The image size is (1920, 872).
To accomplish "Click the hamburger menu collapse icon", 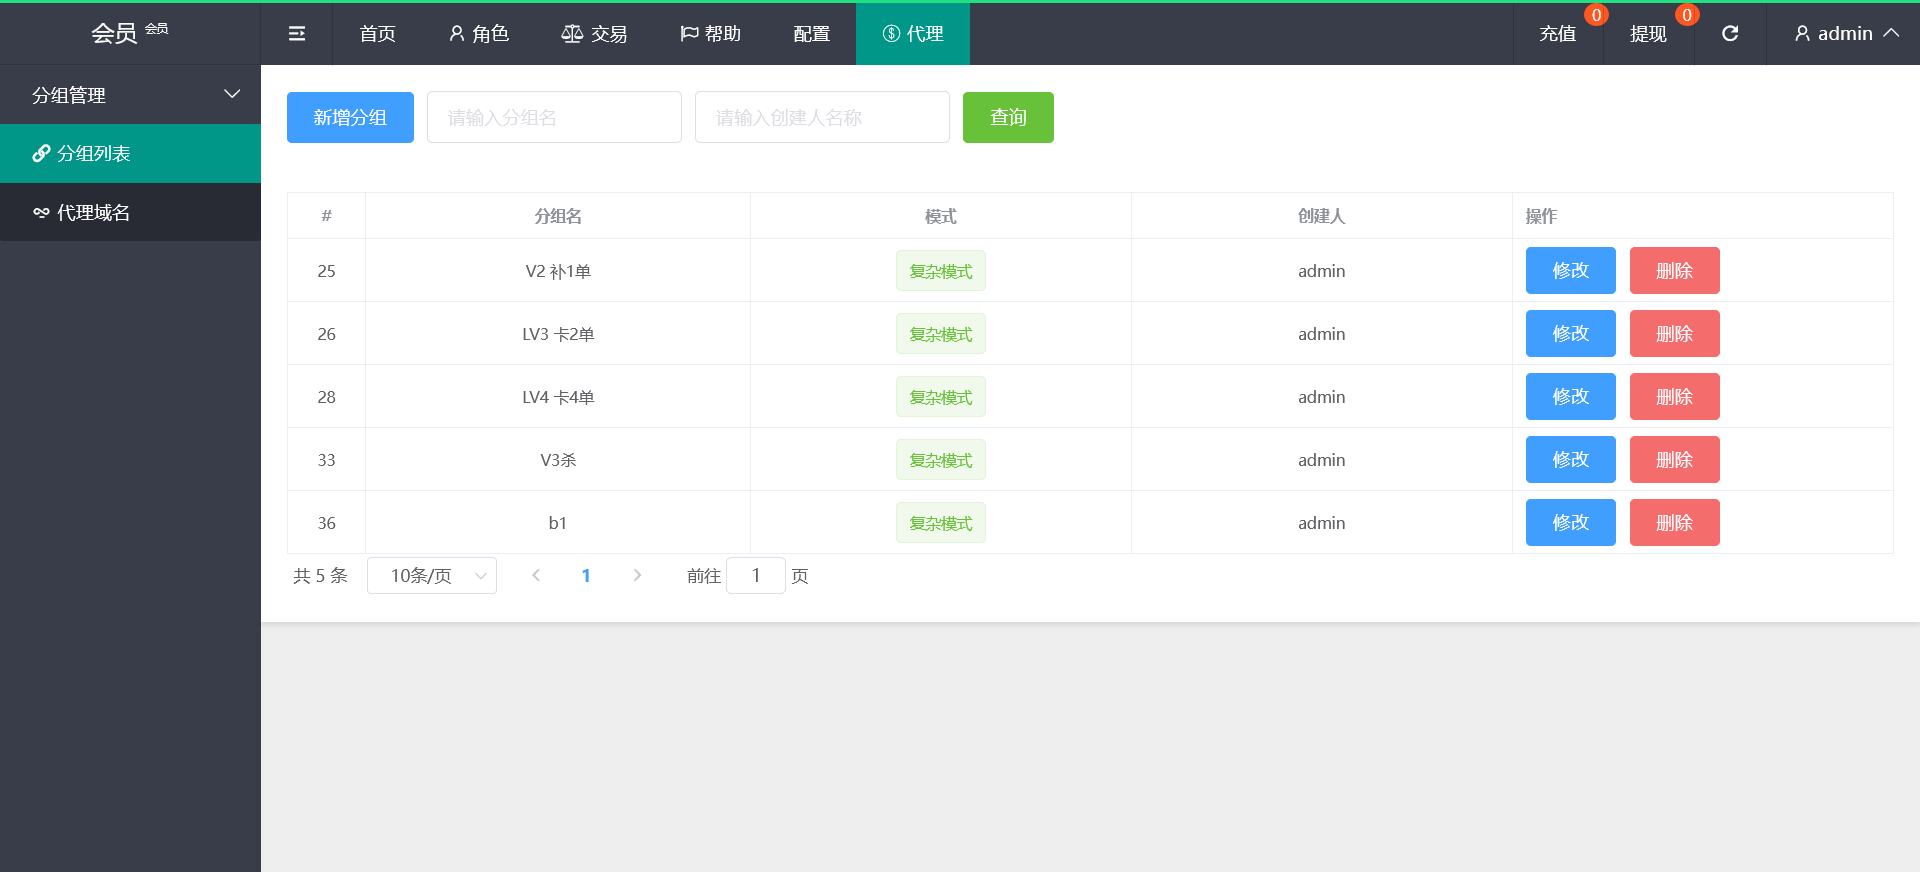I will pyautogui.click(x=296, y=34).
